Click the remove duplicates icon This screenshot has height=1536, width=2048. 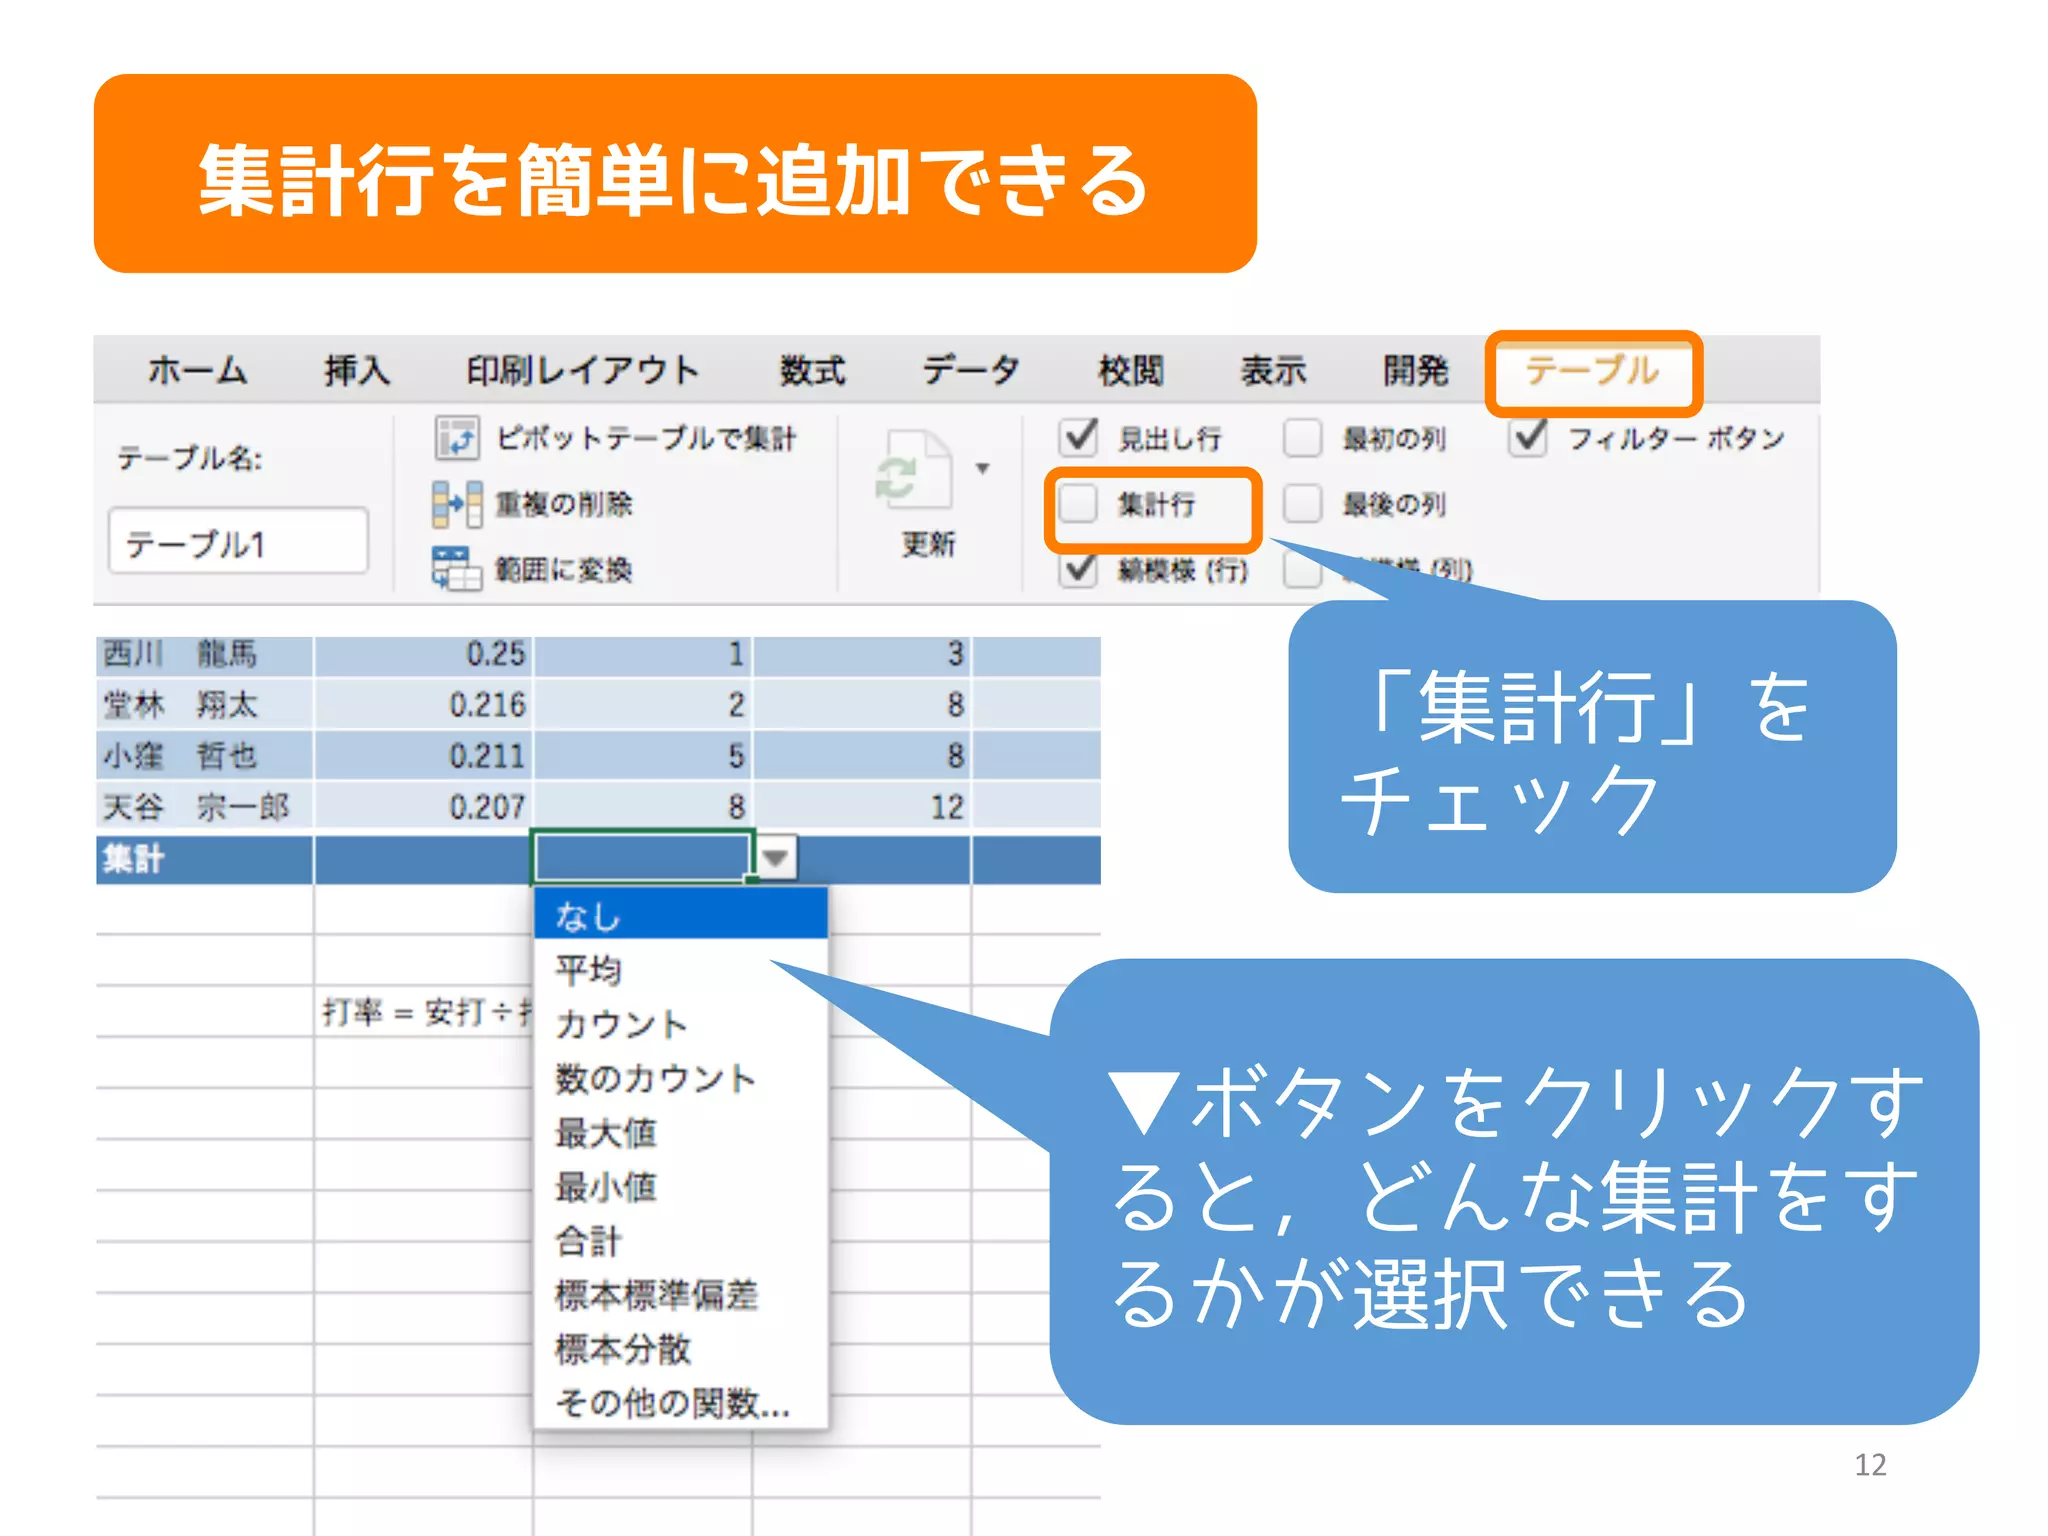pyautogui.click(x=457, y=504)
